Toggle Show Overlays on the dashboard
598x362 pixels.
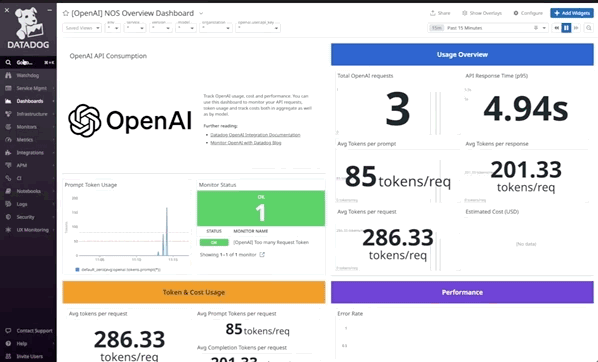tap(482, 13)
